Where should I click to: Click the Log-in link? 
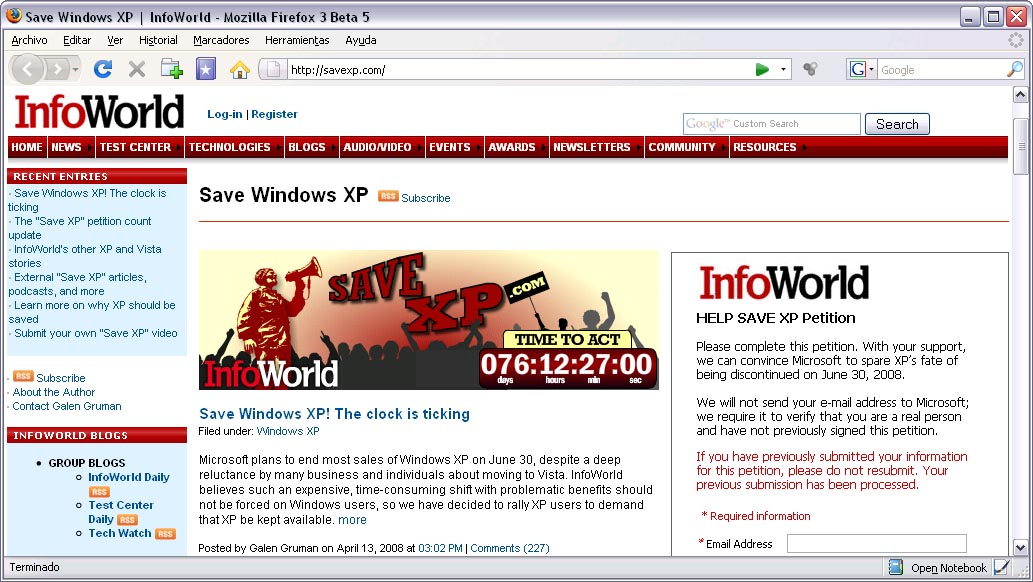point(225,114)
